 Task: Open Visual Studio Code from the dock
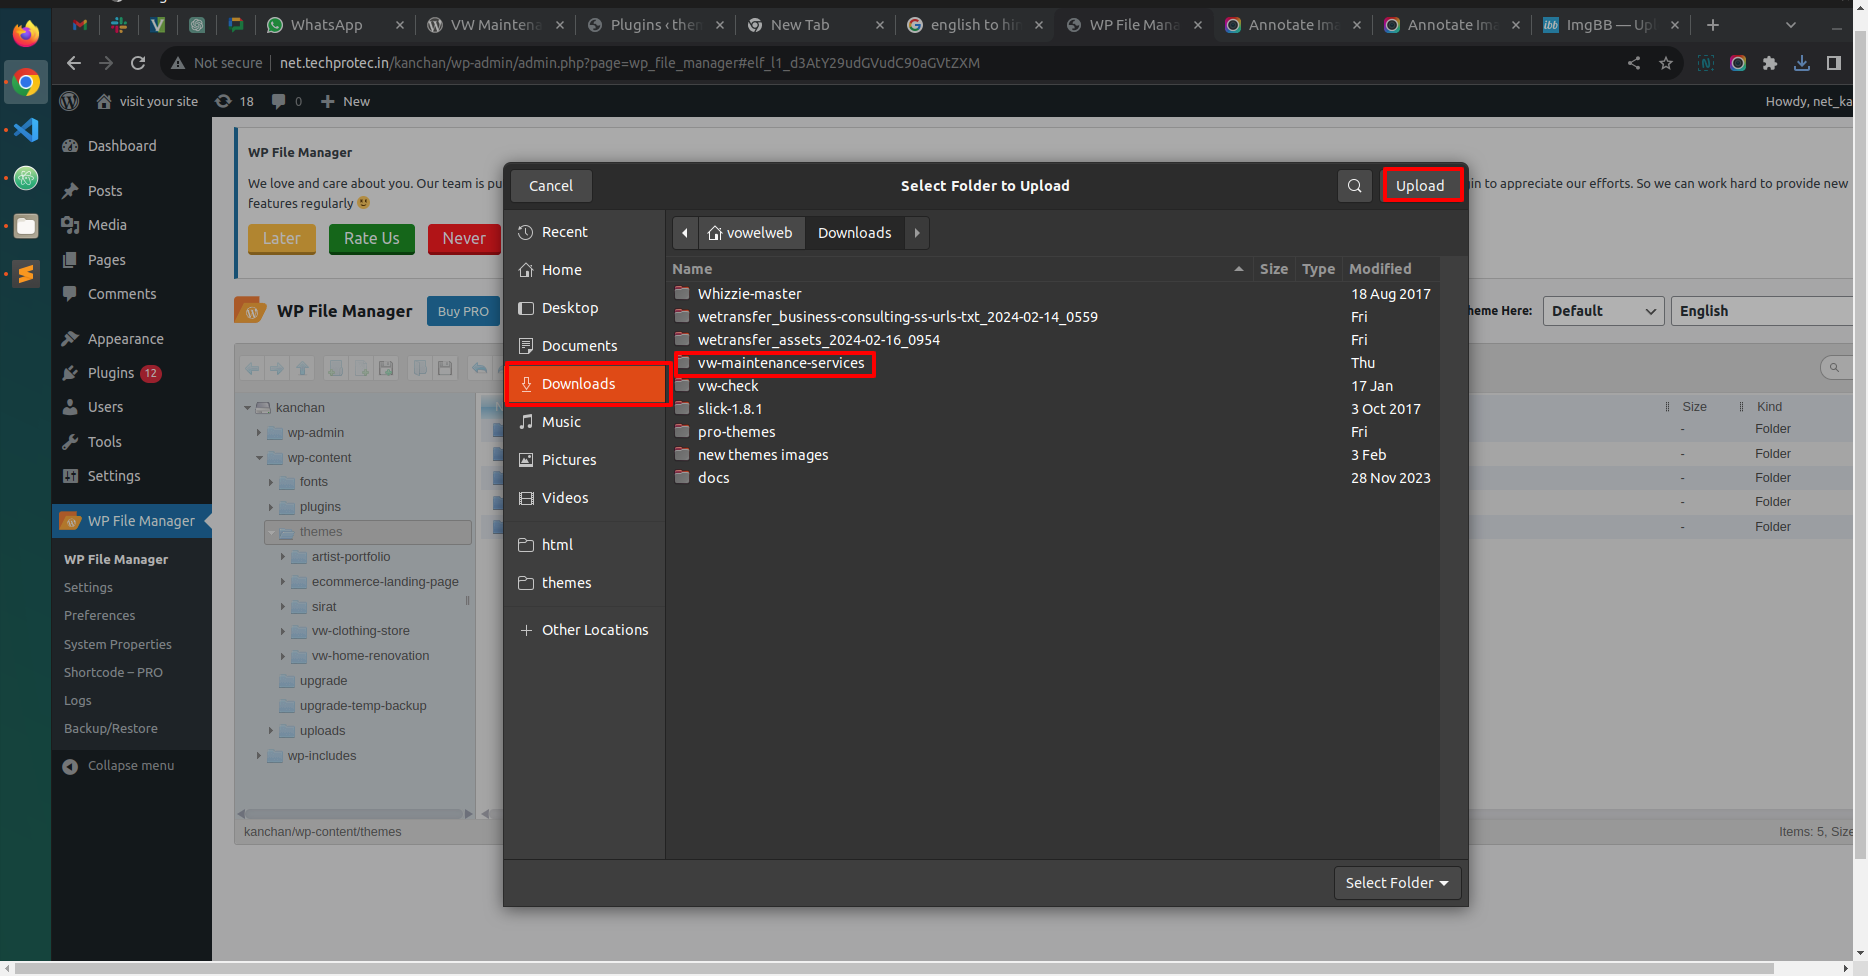(x=26, y=130)
